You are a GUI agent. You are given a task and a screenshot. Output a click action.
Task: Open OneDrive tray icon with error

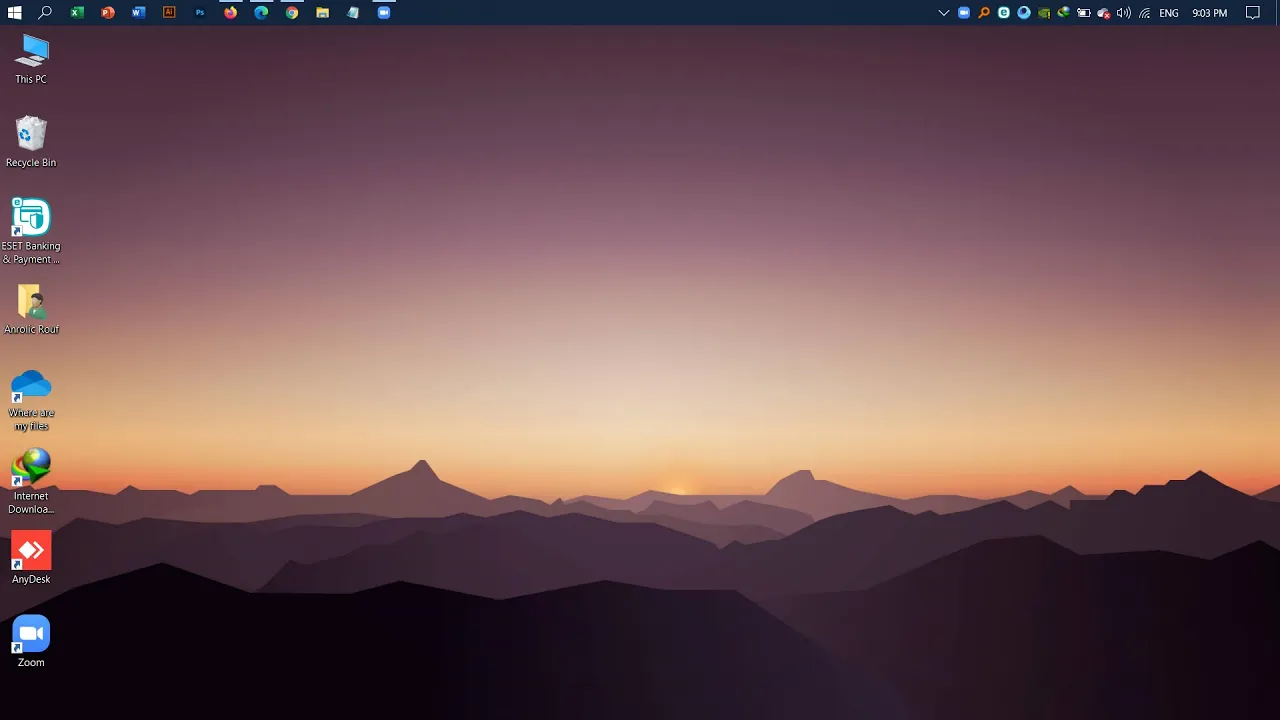pos(1104,13)
